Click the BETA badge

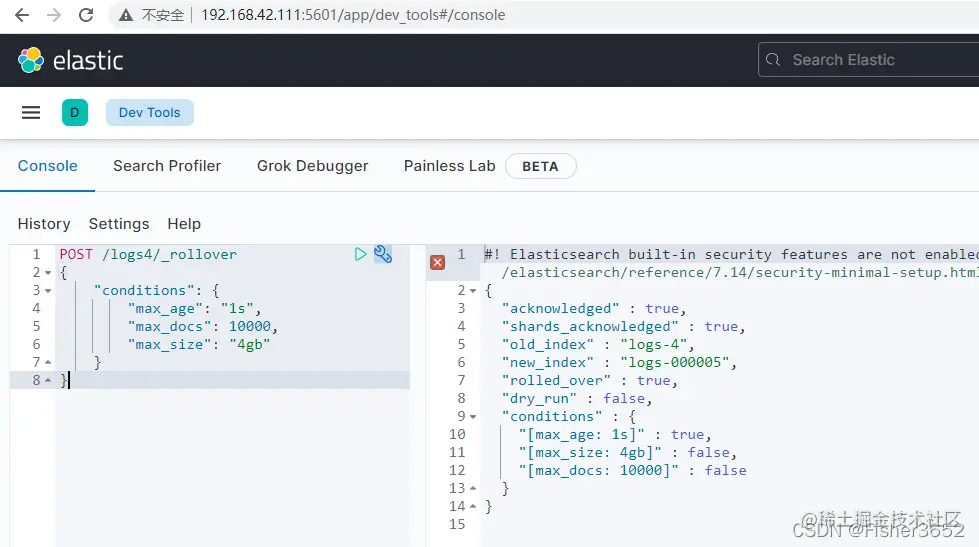tap(541, 166)
